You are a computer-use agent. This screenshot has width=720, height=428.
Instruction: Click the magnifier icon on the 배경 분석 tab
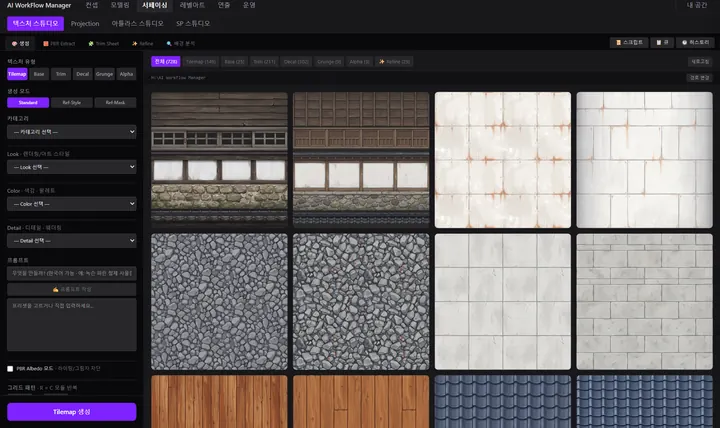click(x=169, y=44)
